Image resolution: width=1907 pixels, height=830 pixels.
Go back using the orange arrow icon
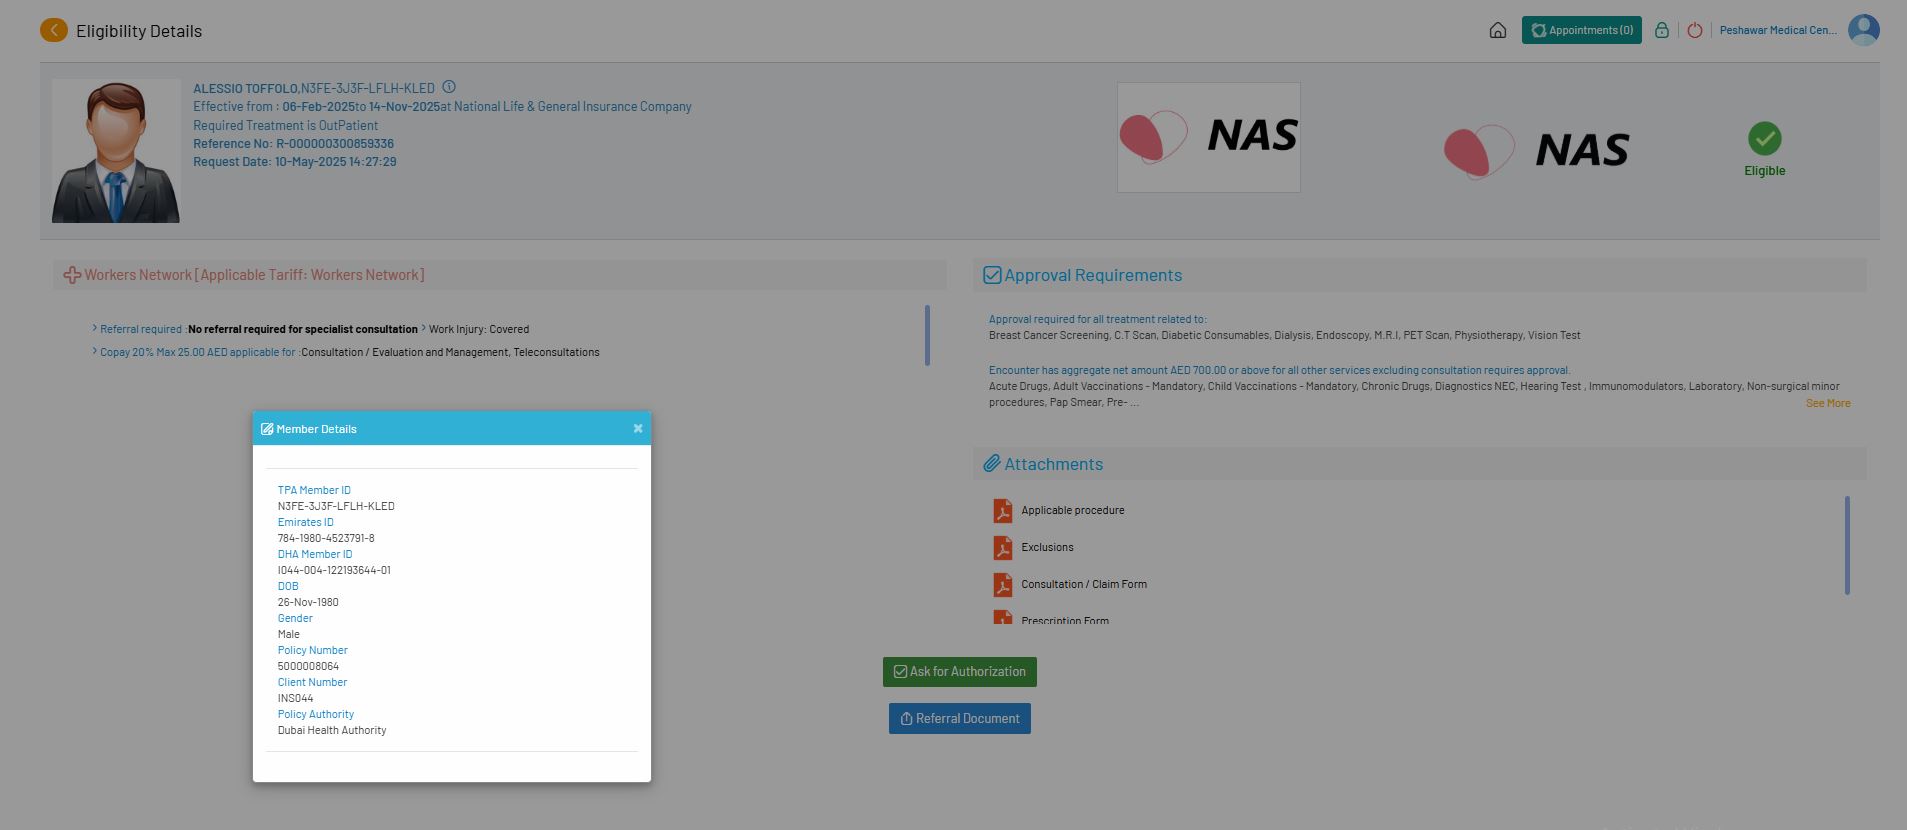coord(54,31)
